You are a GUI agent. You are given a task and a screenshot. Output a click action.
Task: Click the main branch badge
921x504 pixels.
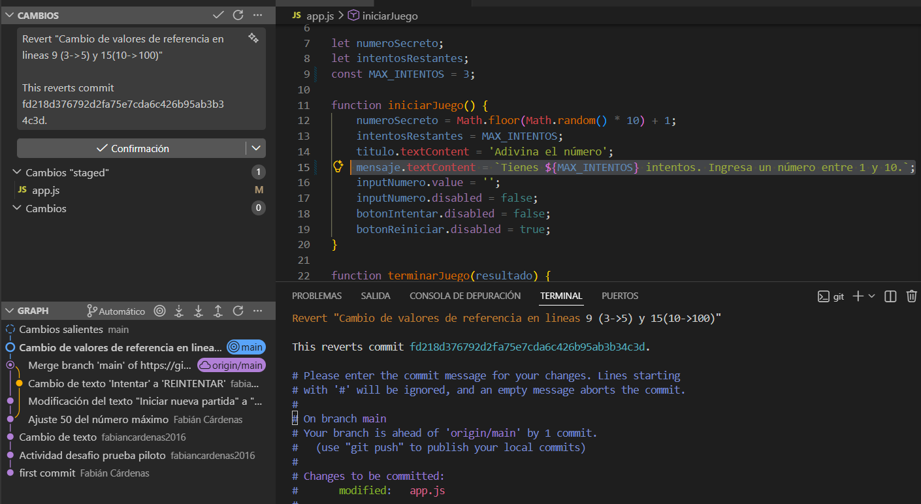click(246, 347)
